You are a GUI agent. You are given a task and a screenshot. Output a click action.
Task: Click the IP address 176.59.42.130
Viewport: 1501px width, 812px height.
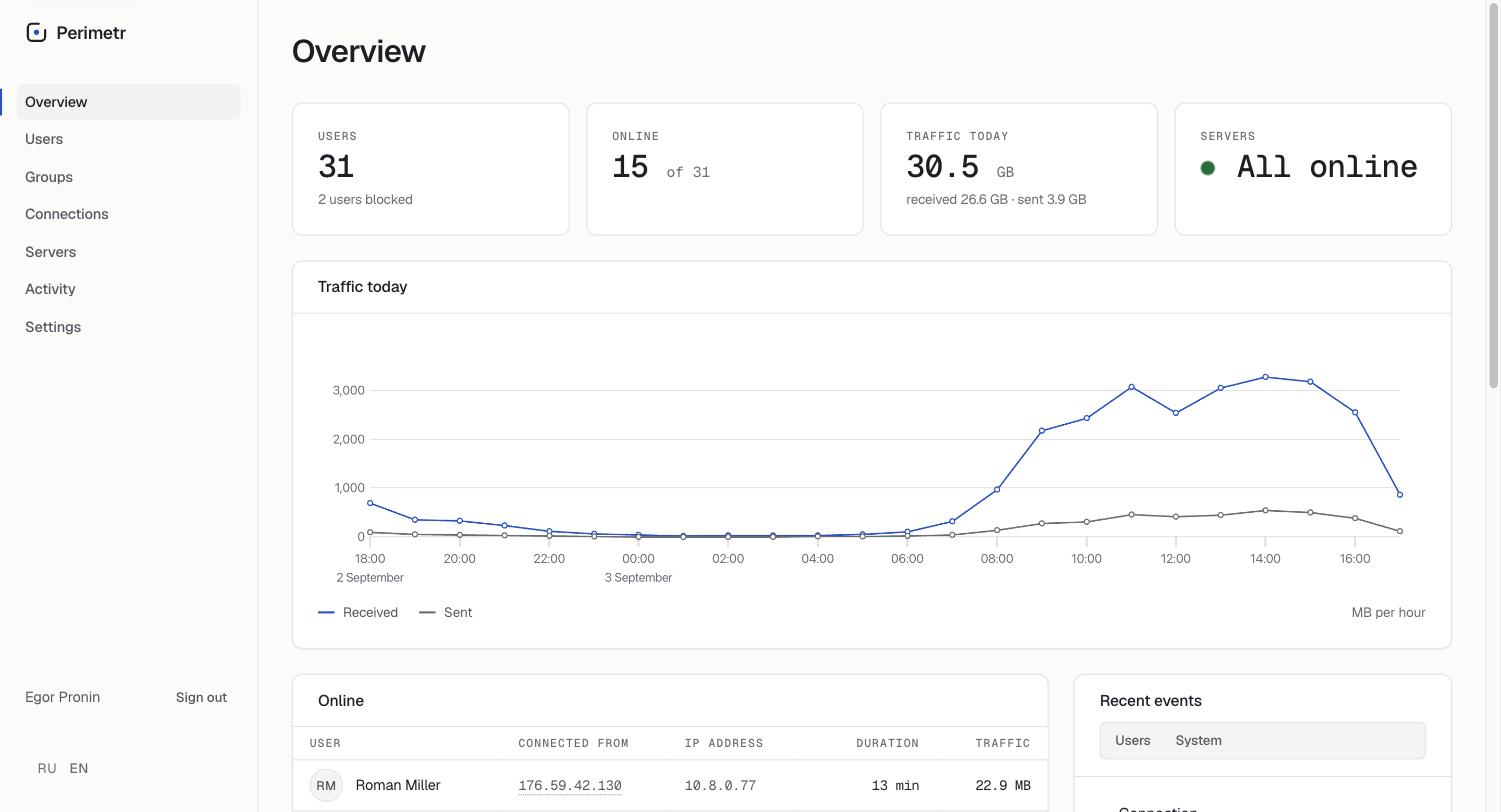point(570,786)
